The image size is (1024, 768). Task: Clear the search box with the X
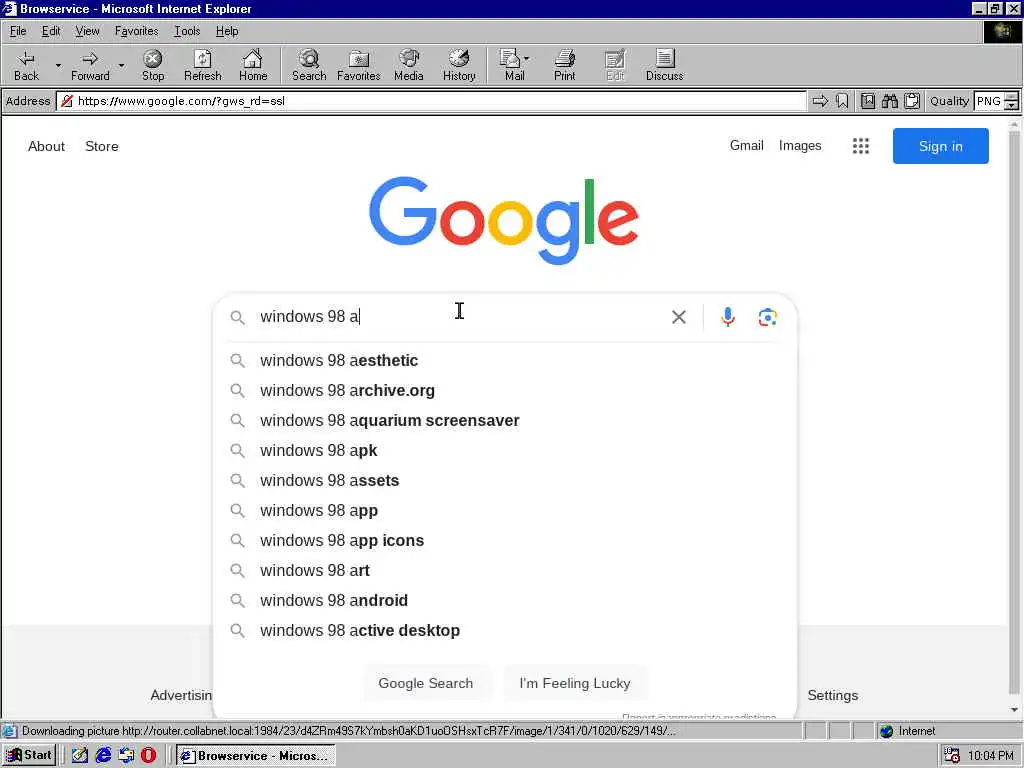pos(679,317)
